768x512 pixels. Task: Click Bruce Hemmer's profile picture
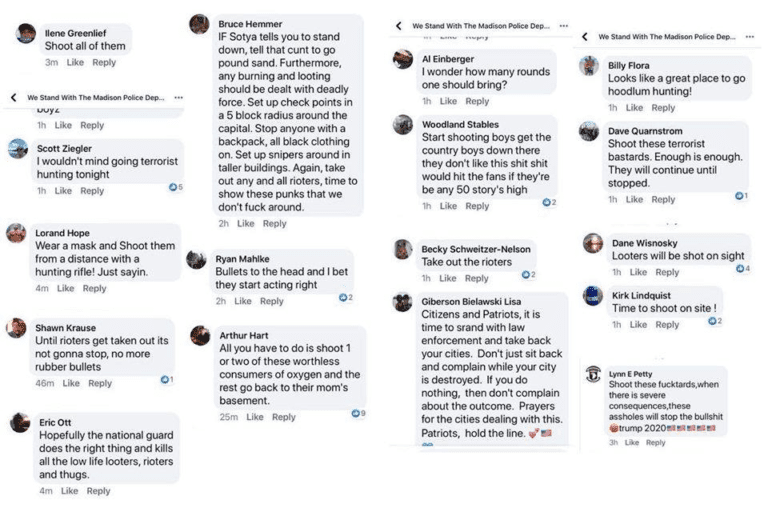click(x=199, y=24)
